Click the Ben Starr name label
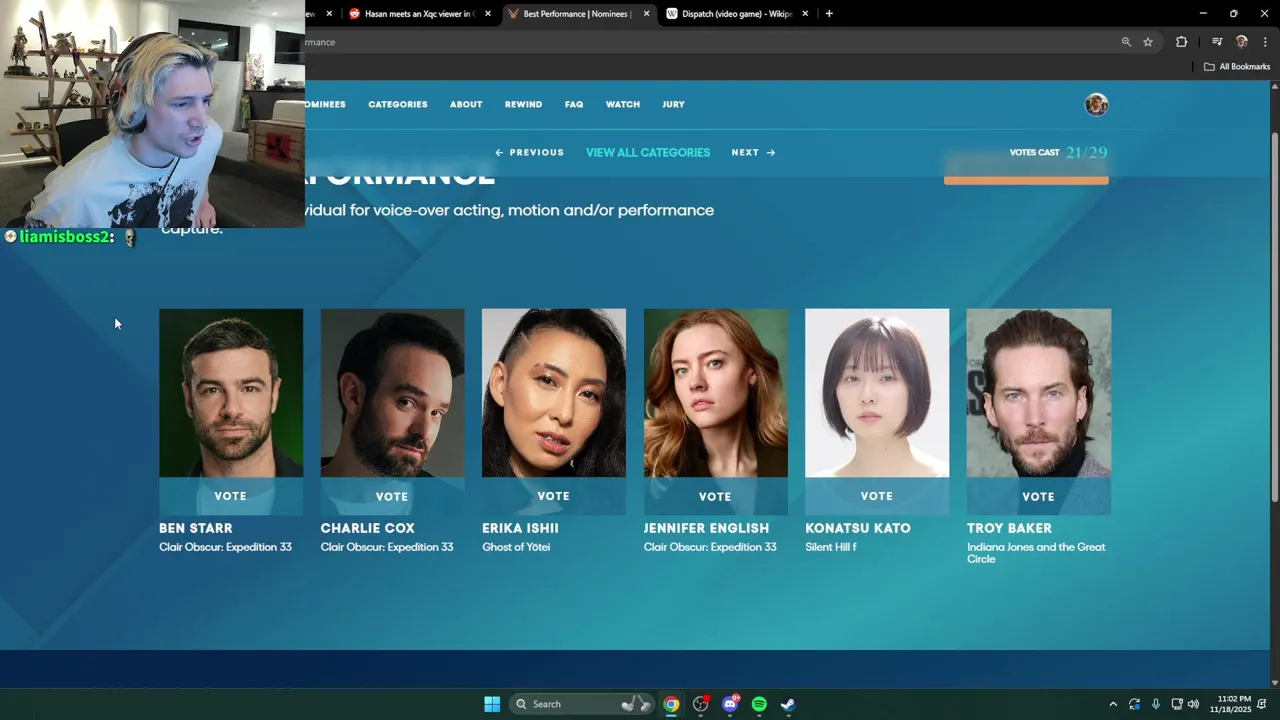 tap(195, 528)
